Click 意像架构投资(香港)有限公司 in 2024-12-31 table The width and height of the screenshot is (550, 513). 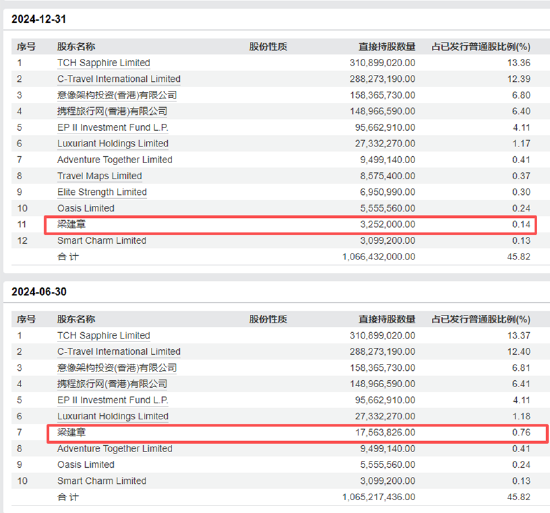(117, 95)
